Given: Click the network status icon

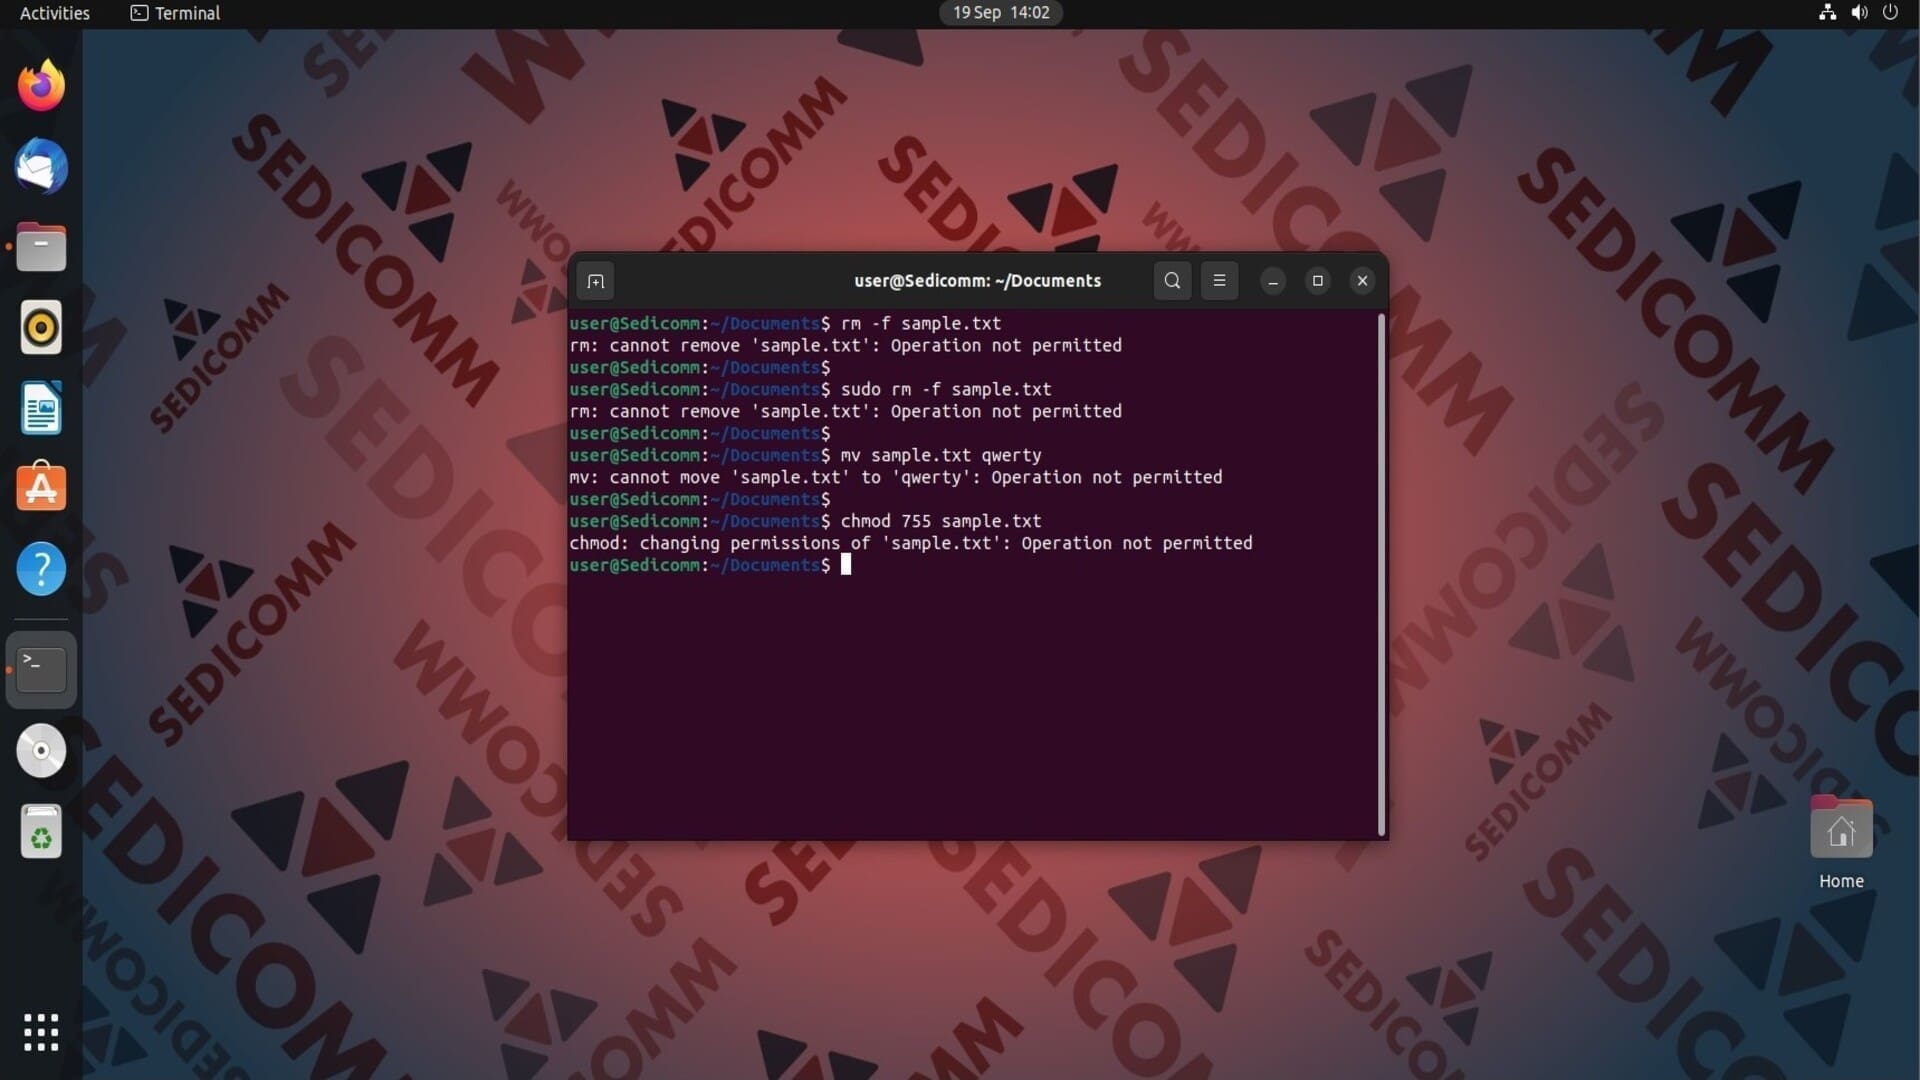Looking at the screenshot, I should (1827, 13).
